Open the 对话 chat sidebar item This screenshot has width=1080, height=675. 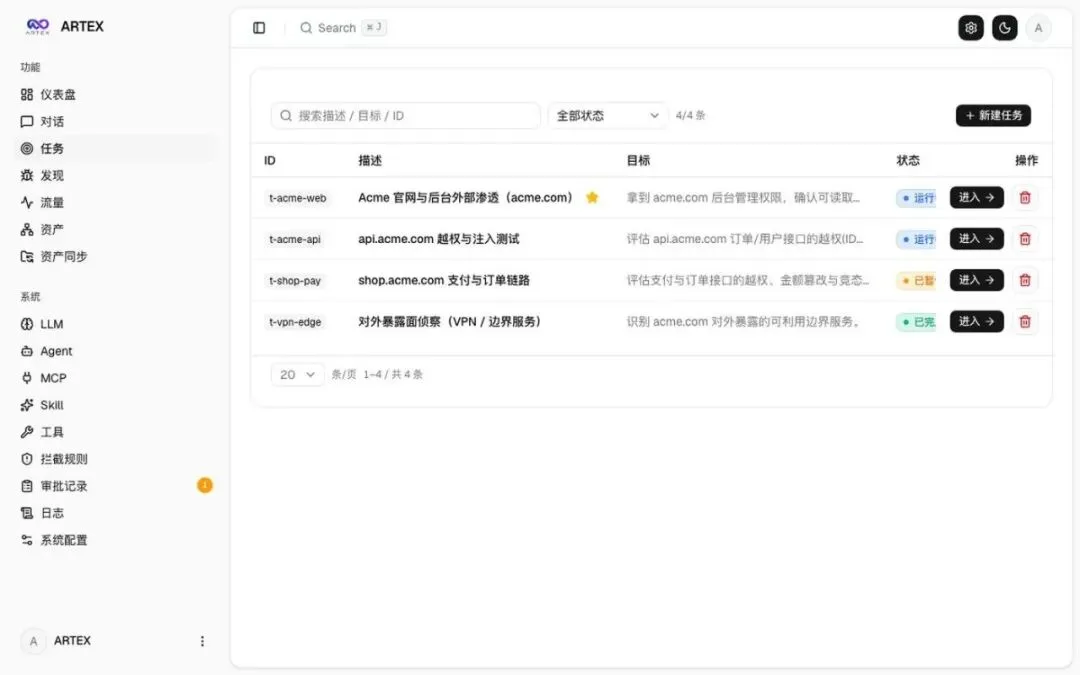pos(114,121)
